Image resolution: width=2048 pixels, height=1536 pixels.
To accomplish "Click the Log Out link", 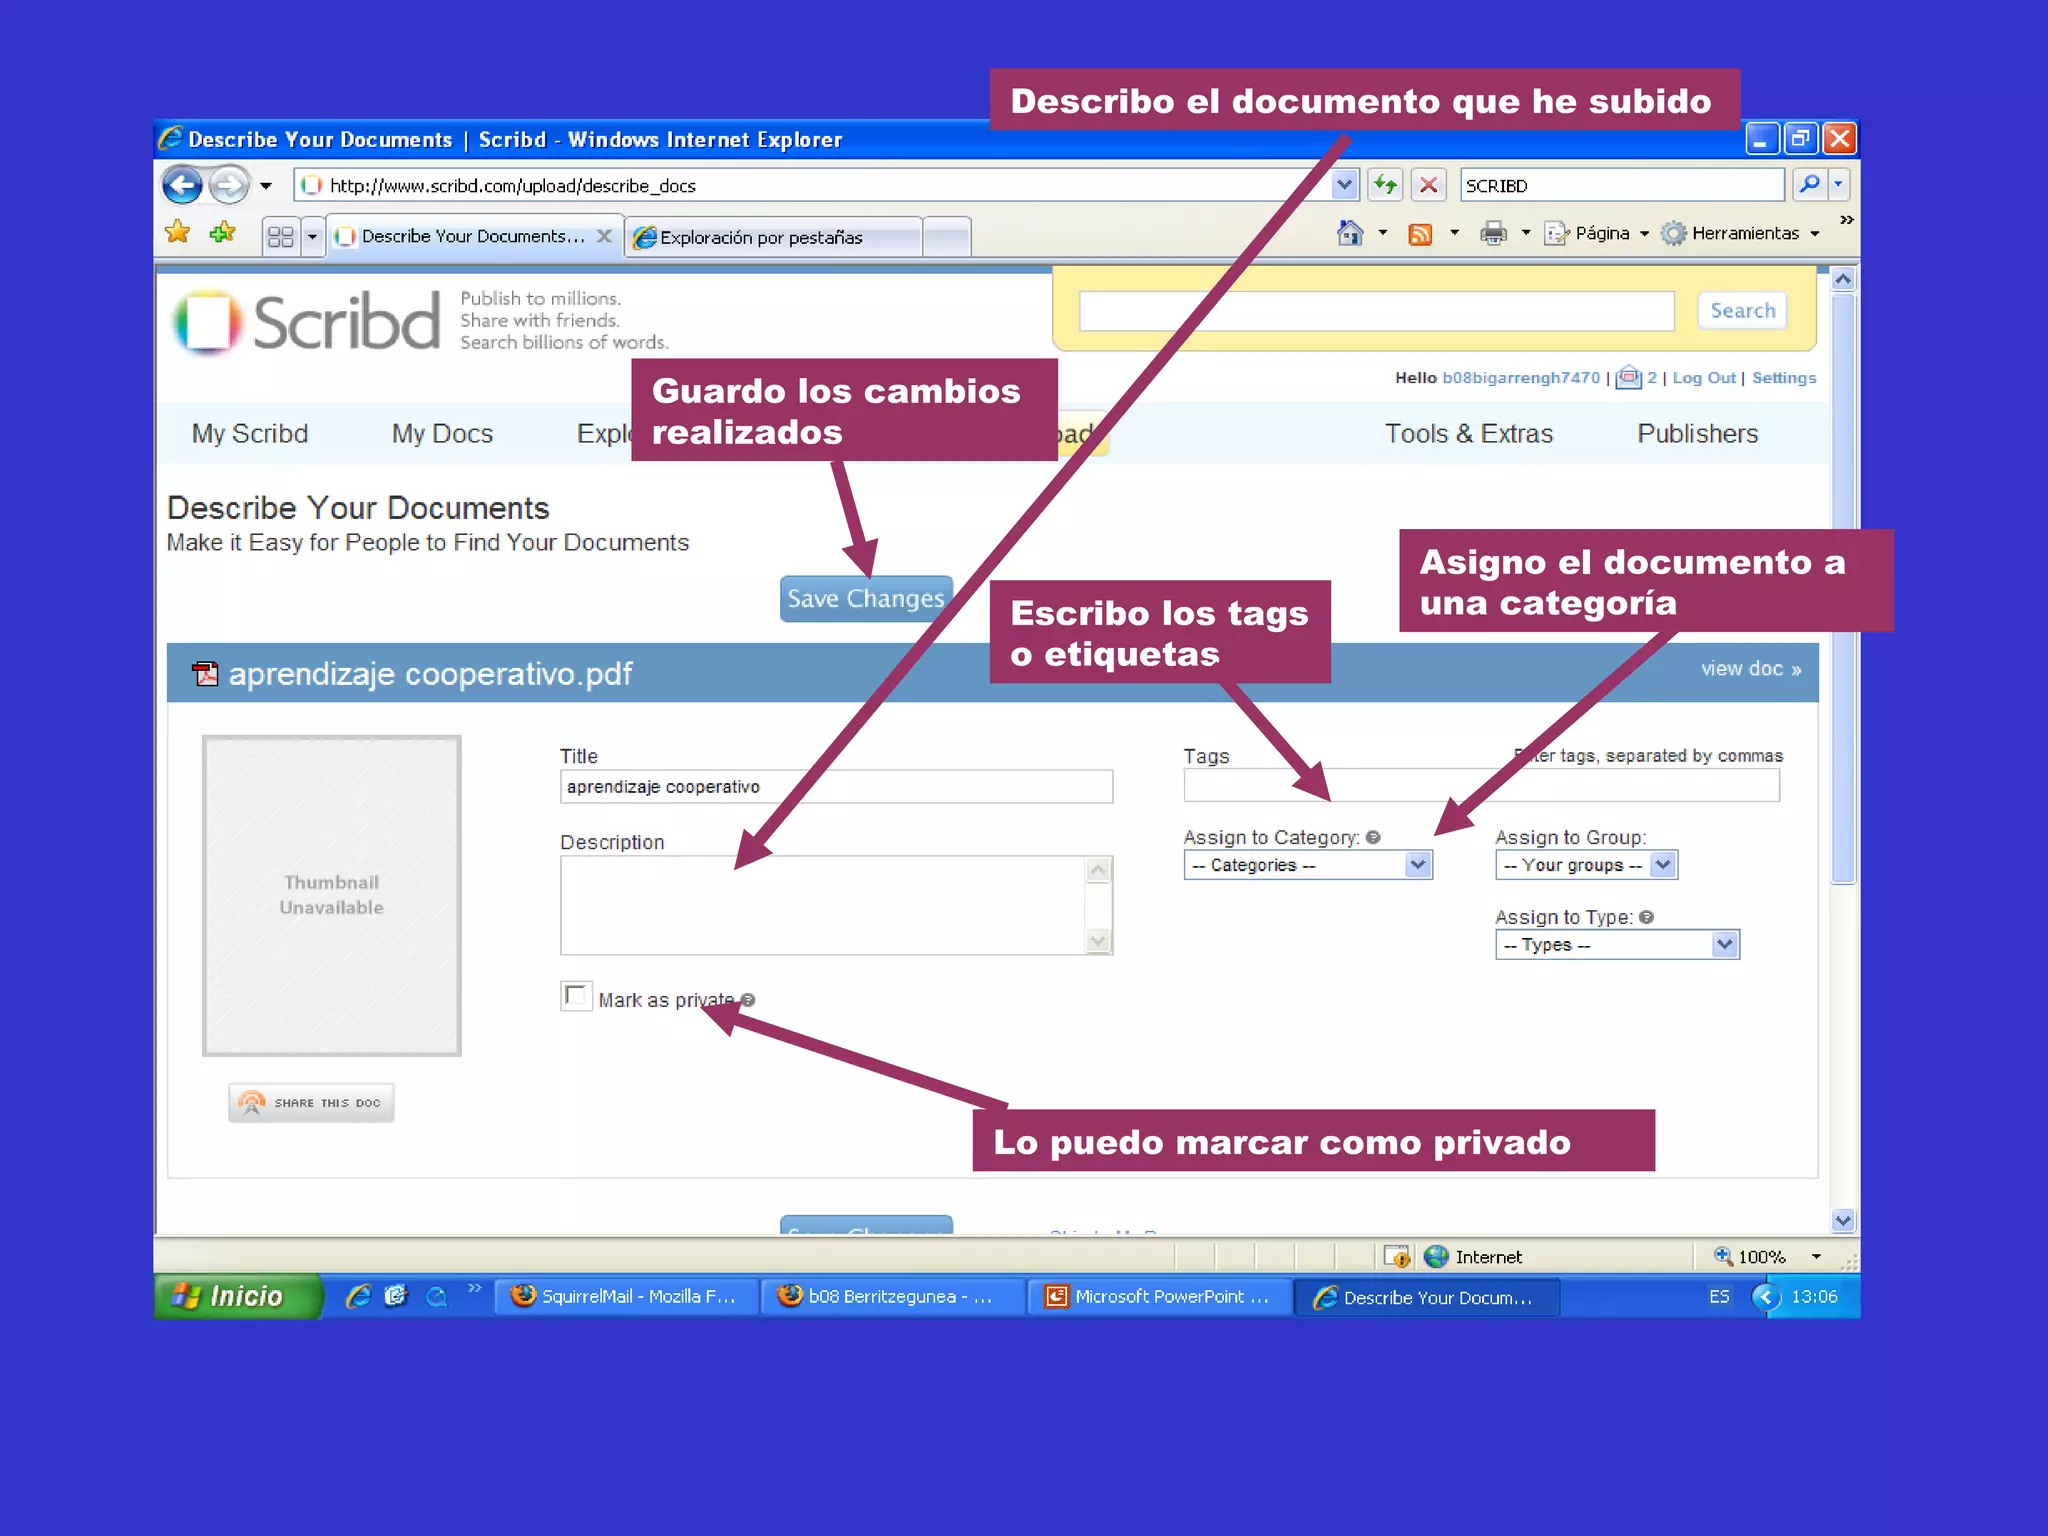I will pos(1703,377).
